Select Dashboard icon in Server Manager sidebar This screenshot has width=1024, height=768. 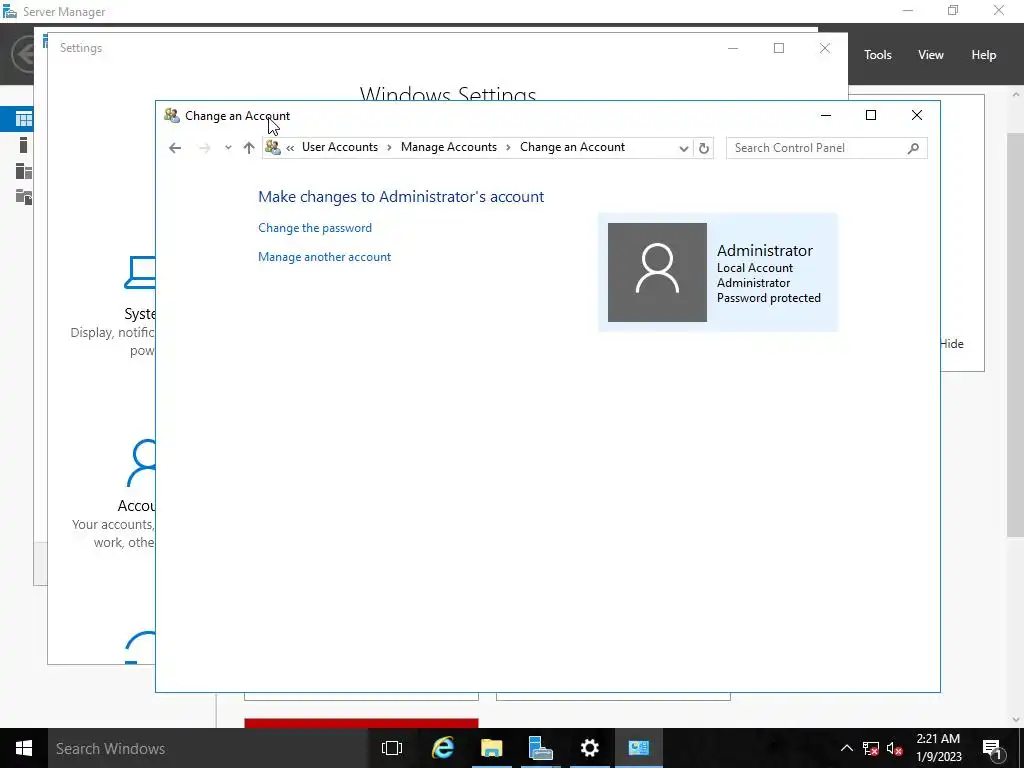tap(24, 119)
